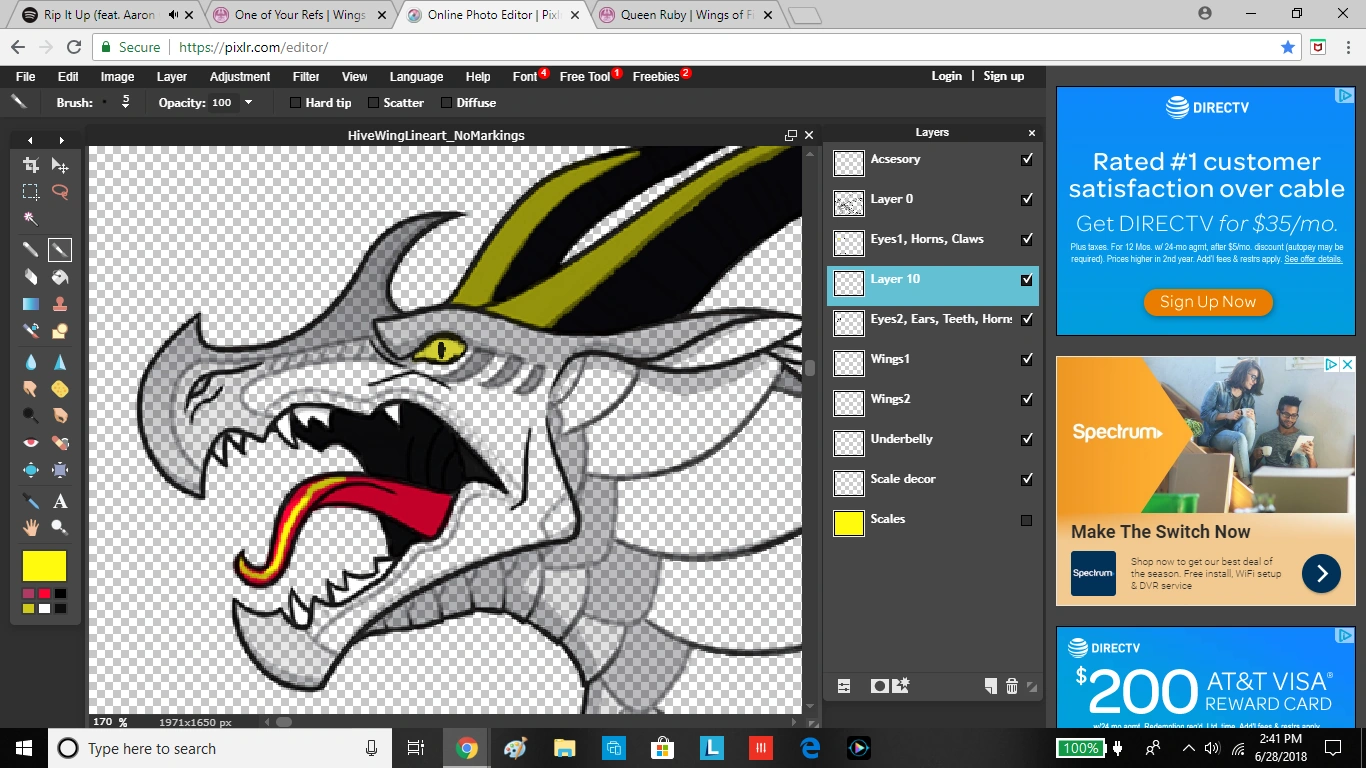Show the Scales layer

1026,520
